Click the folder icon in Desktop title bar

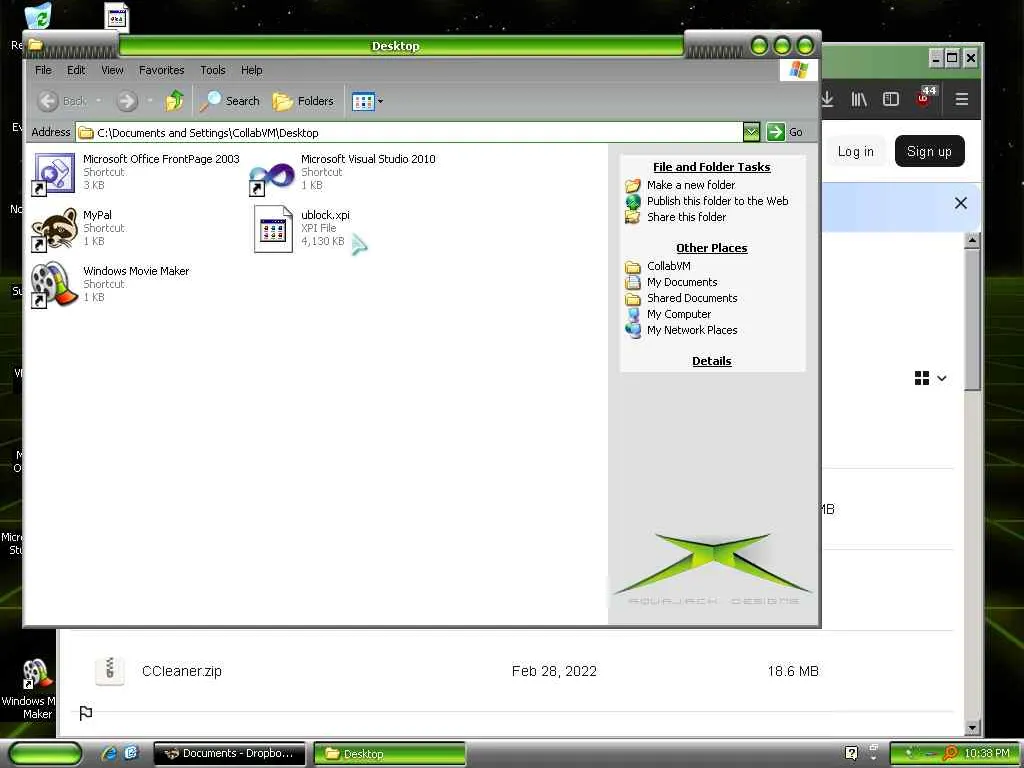coord(35,45)
